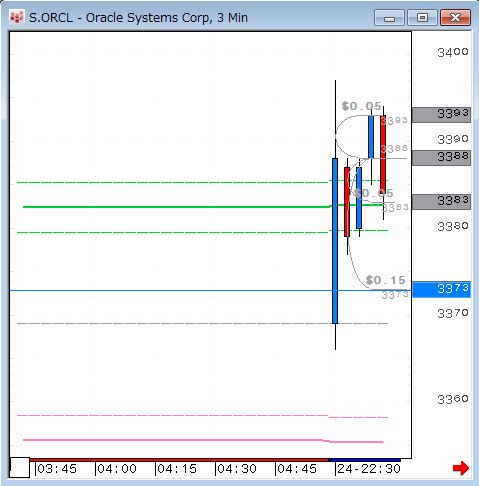Click the 3360 price scale label

453,399
